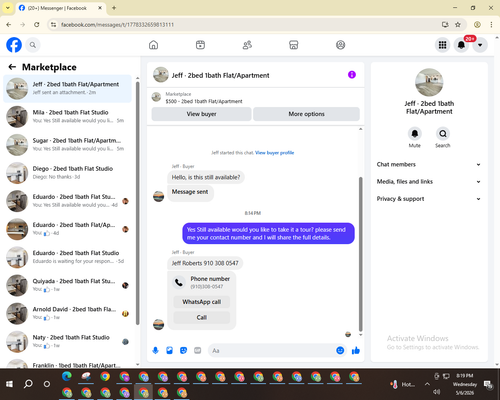500x400 pixels.
Task: Open the Friends icon in top nav
Action: point(247,45)
